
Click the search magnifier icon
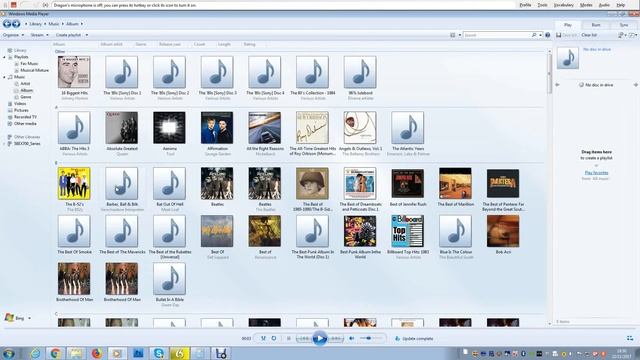click(x=534, y=35)
